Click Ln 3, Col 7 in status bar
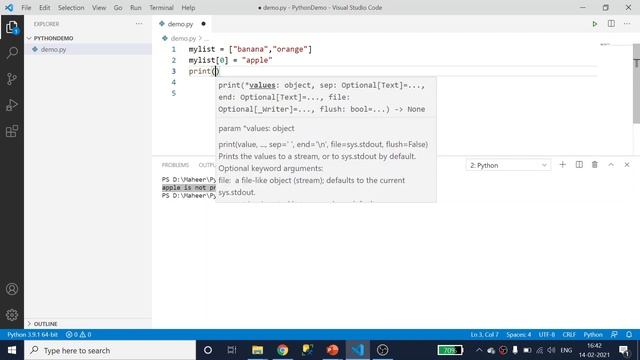The image size is (640, 360). pos(484,334)
